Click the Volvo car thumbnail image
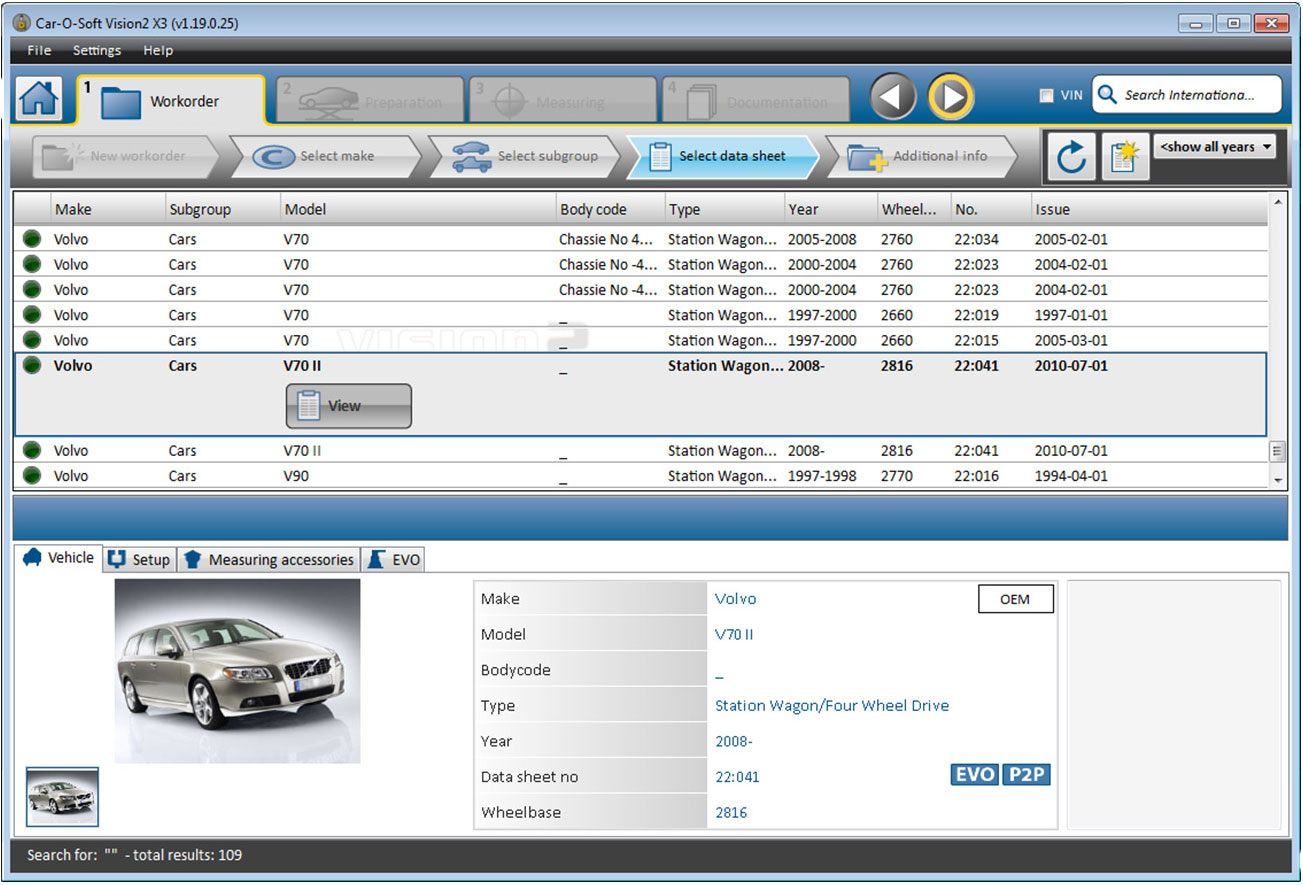 (62, 797)
